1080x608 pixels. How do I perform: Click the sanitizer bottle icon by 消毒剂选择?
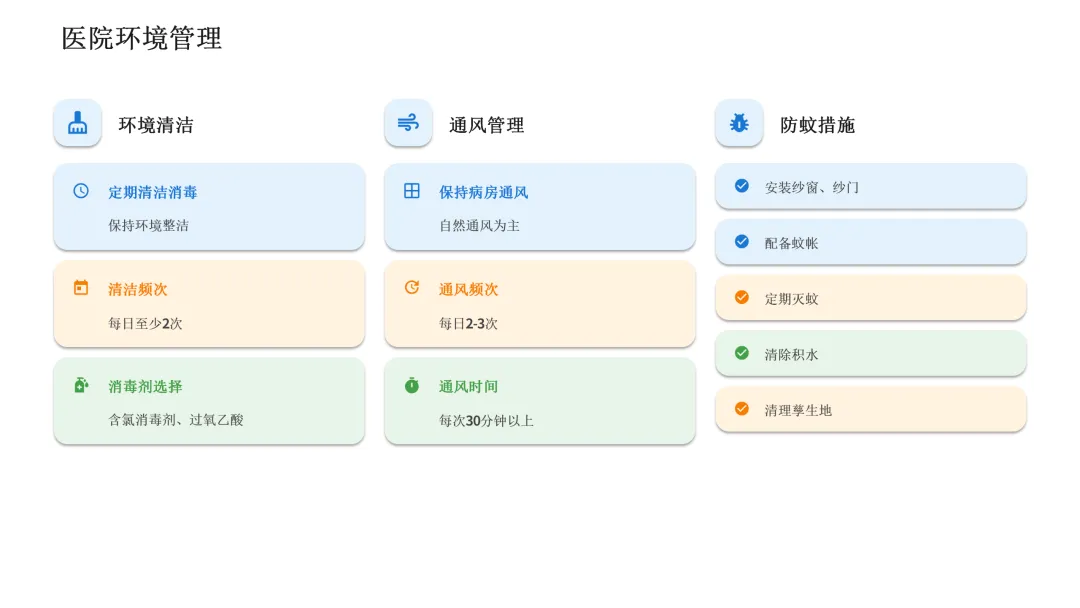coord(81,385)
